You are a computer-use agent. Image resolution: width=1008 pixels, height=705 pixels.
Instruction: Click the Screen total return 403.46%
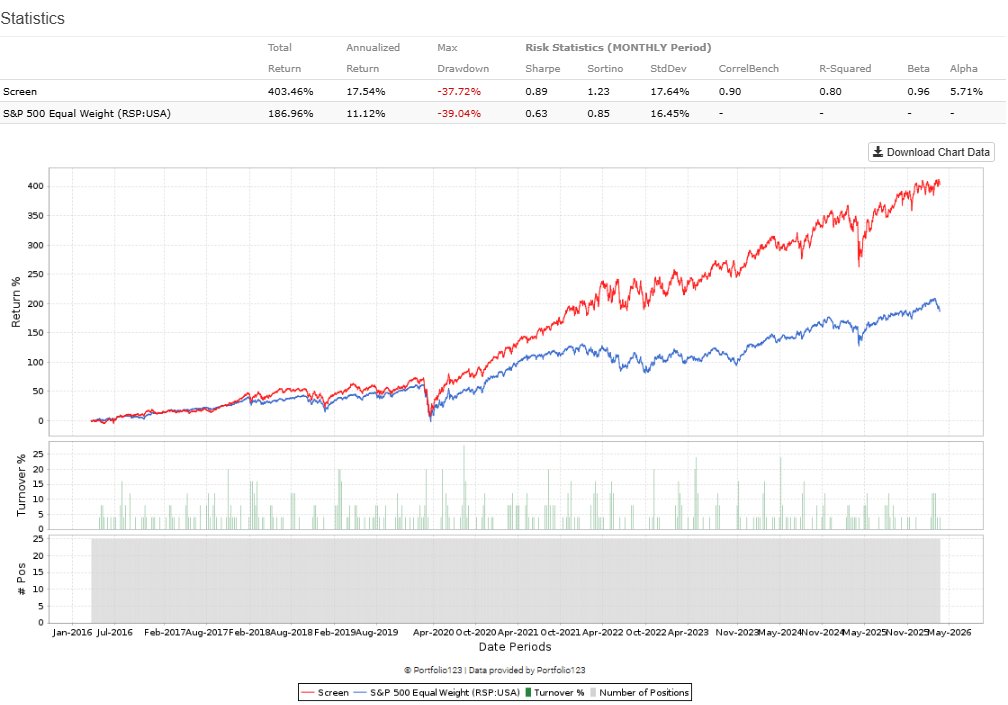pyautogui.click(x=291, y=92)
